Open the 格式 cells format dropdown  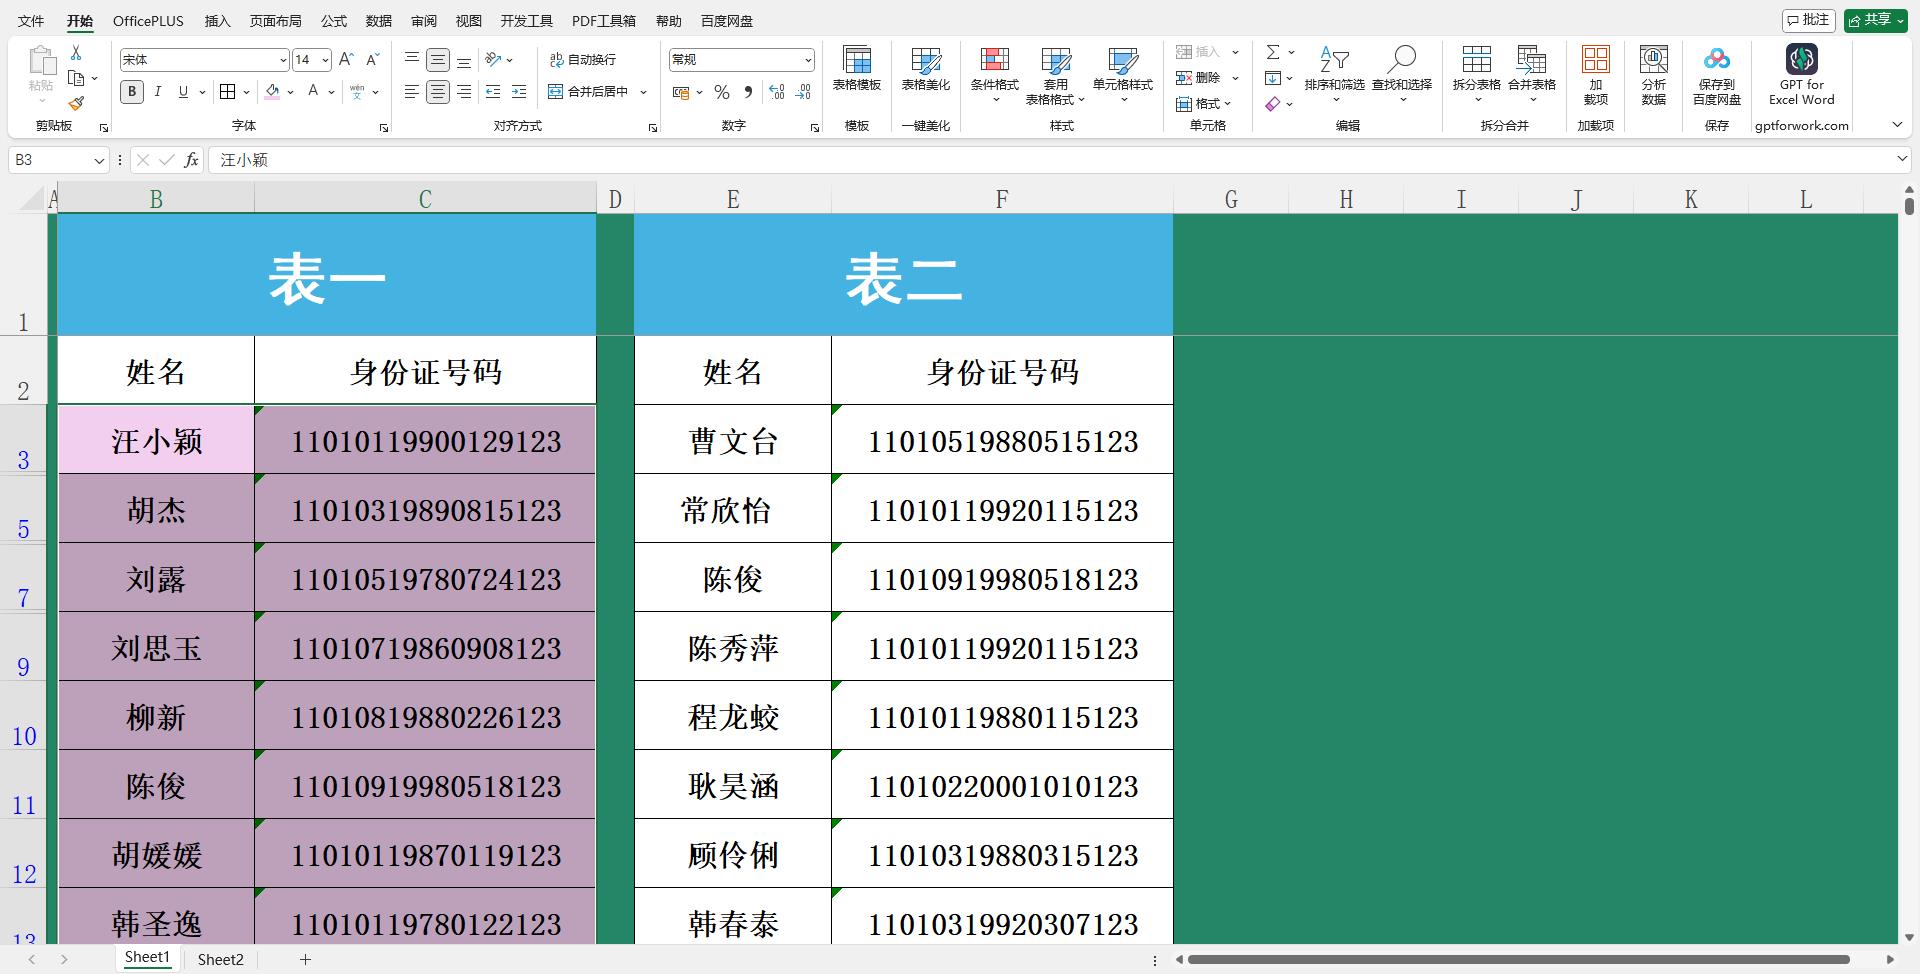pos(1204,104)
